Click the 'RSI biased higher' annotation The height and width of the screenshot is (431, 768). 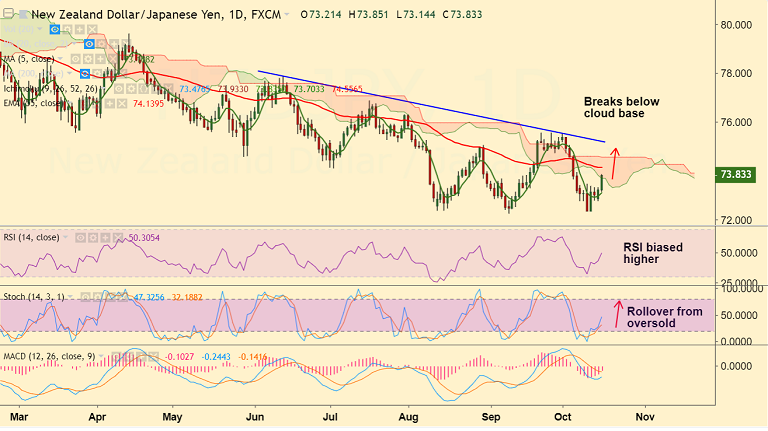[653, 253]
